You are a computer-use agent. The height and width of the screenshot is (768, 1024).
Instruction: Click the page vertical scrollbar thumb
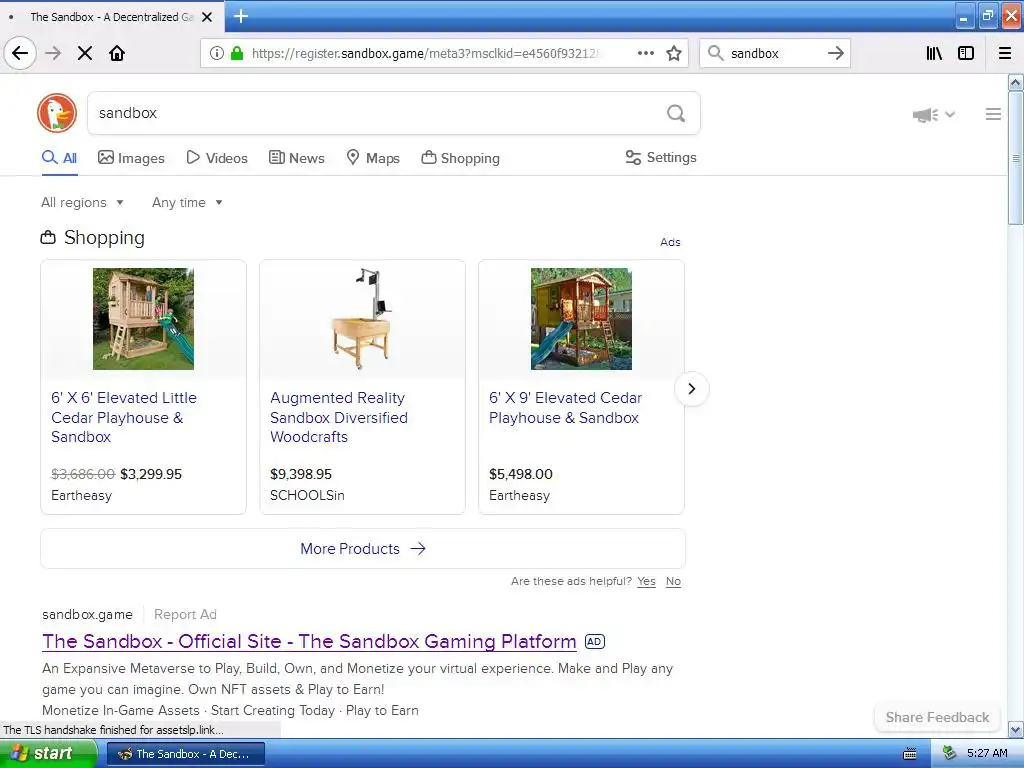tap(1016, 159)
